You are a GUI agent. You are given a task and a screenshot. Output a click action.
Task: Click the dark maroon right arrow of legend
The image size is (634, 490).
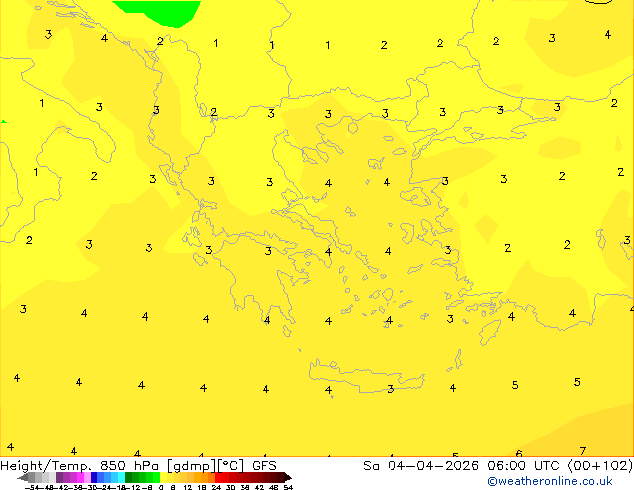click(287, 478)
